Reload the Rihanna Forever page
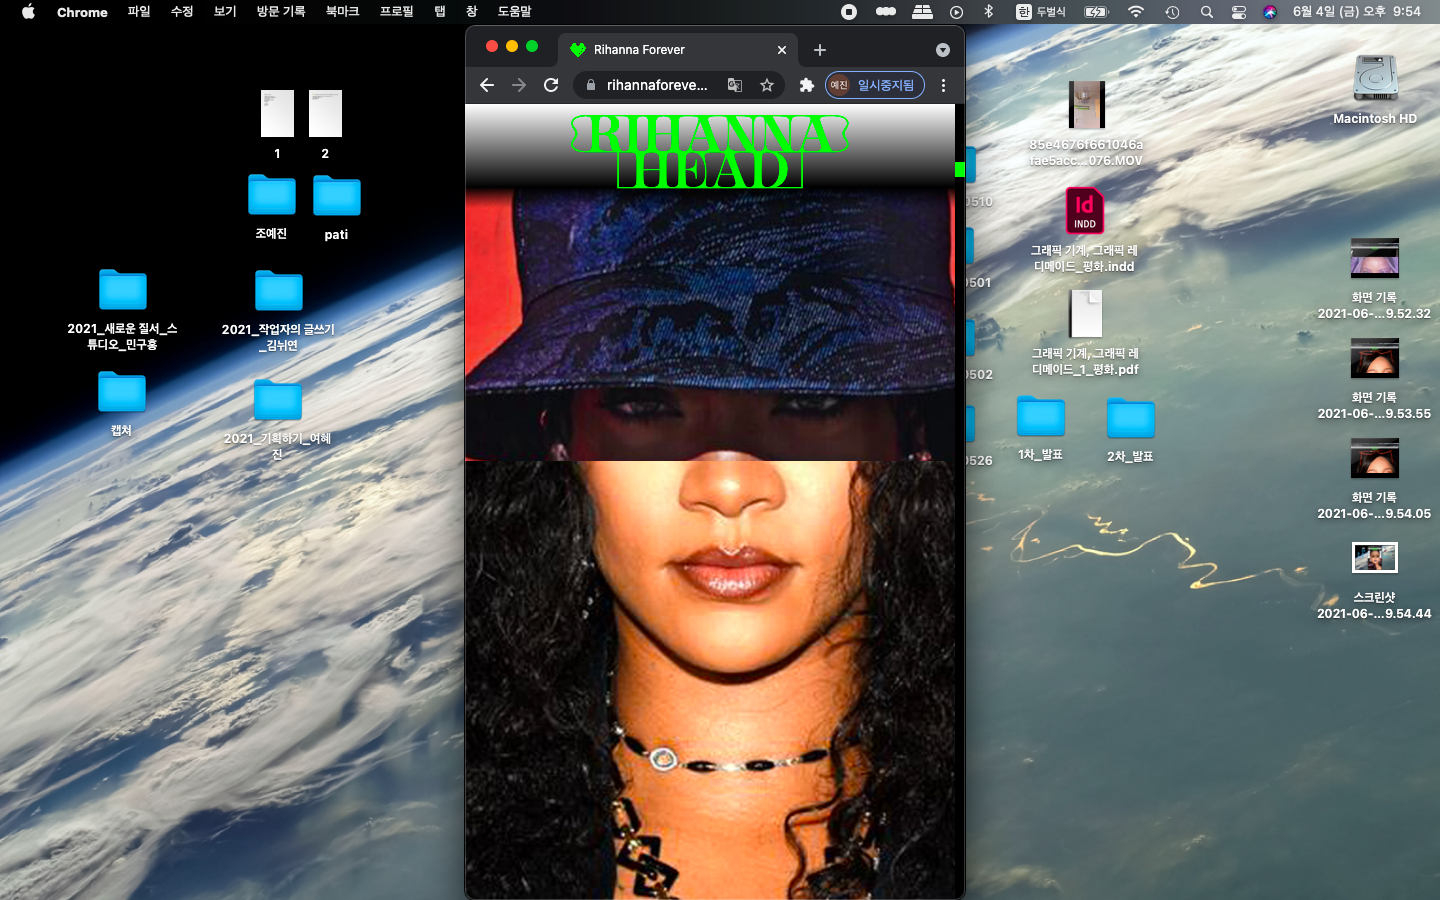The image size is (1440, 900). coord(551,85)
